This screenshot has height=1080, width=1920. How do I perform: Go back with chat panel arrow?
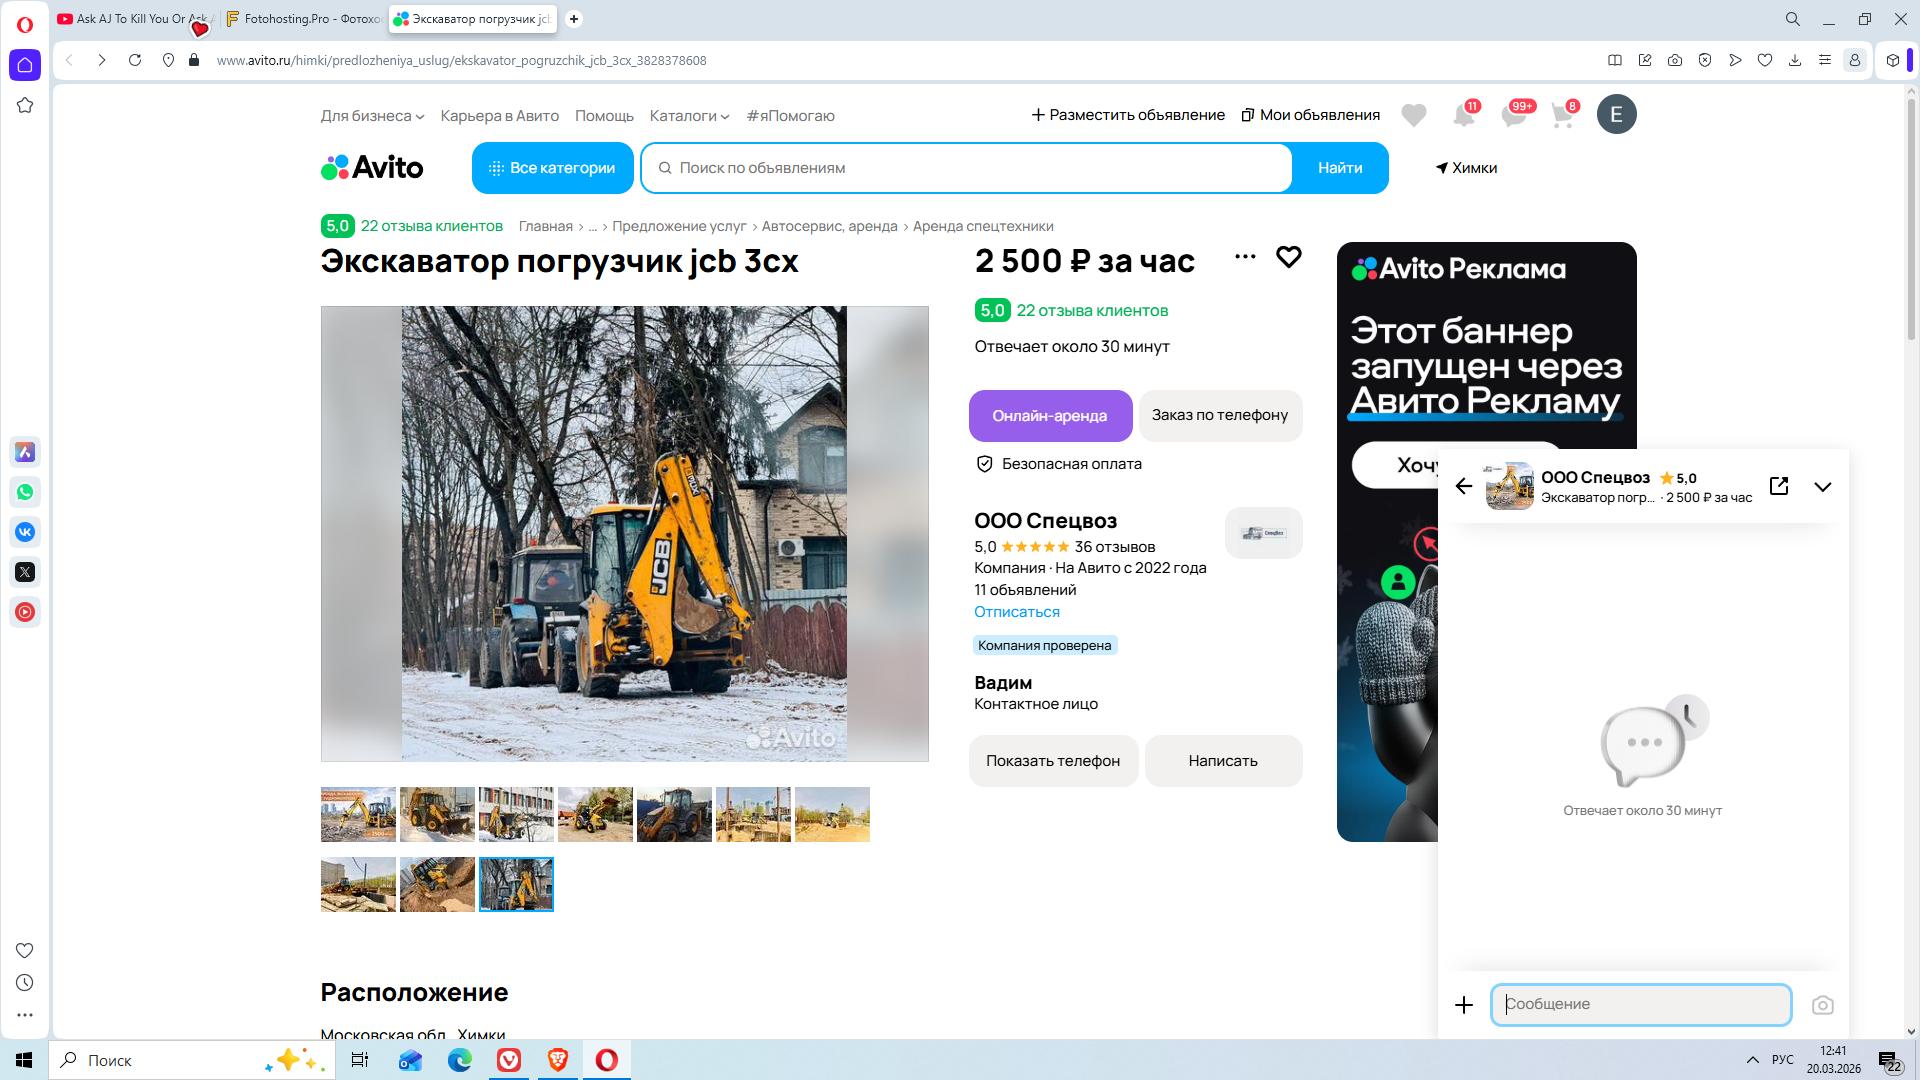pyautogui.click(x=1464, y=486)
